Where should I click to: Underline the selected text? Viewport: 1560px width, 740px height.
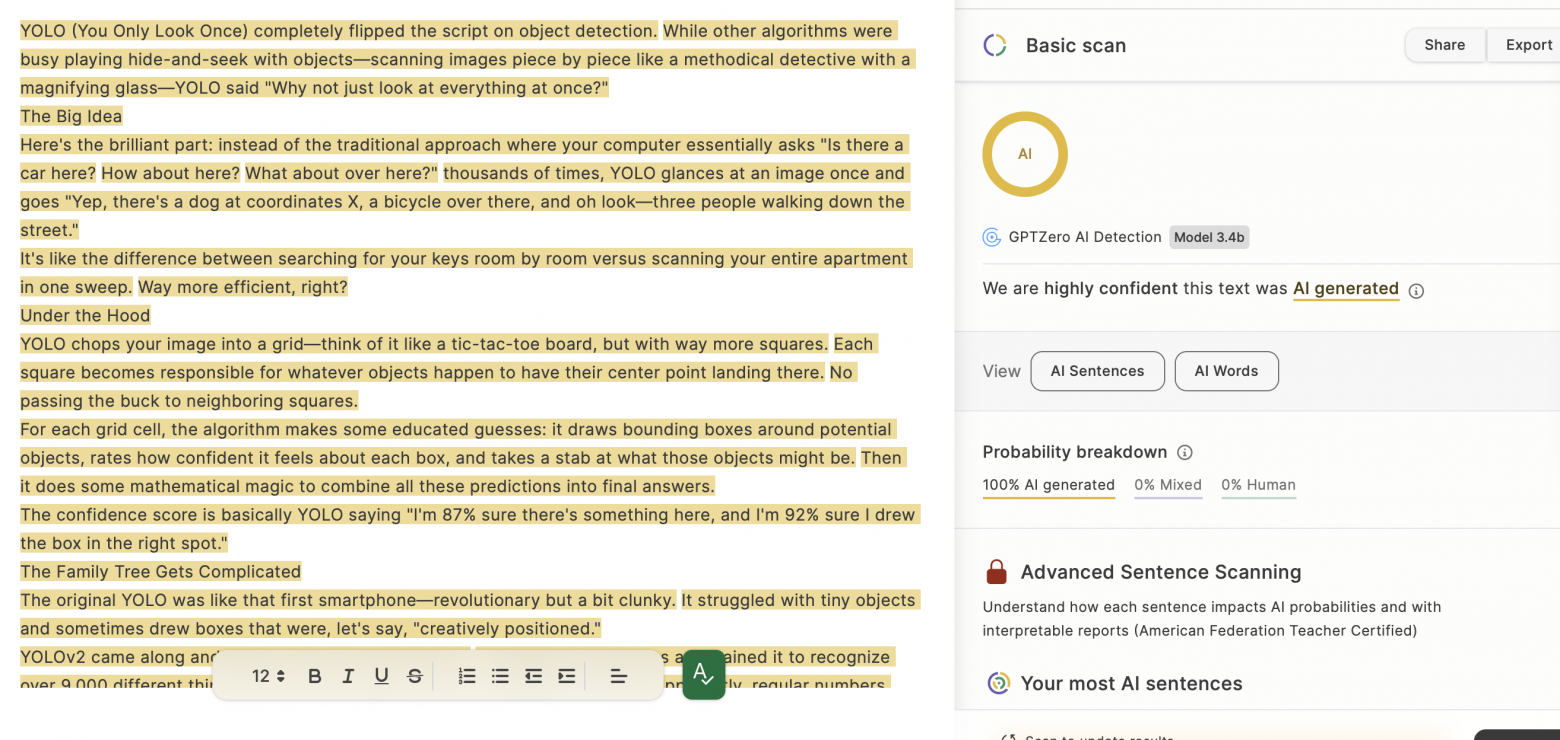pos(381,676)
